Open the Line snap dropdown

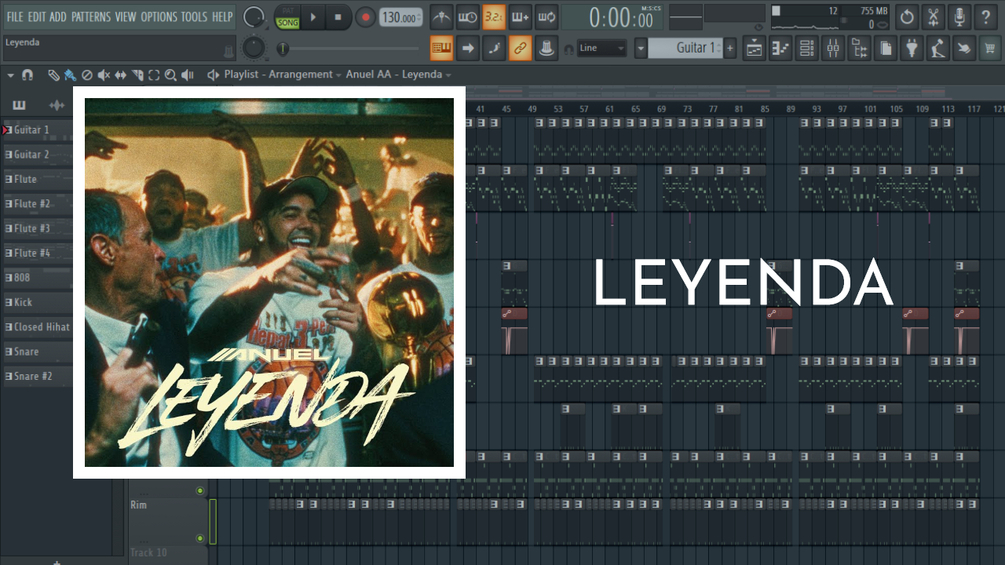coord(601,48)
